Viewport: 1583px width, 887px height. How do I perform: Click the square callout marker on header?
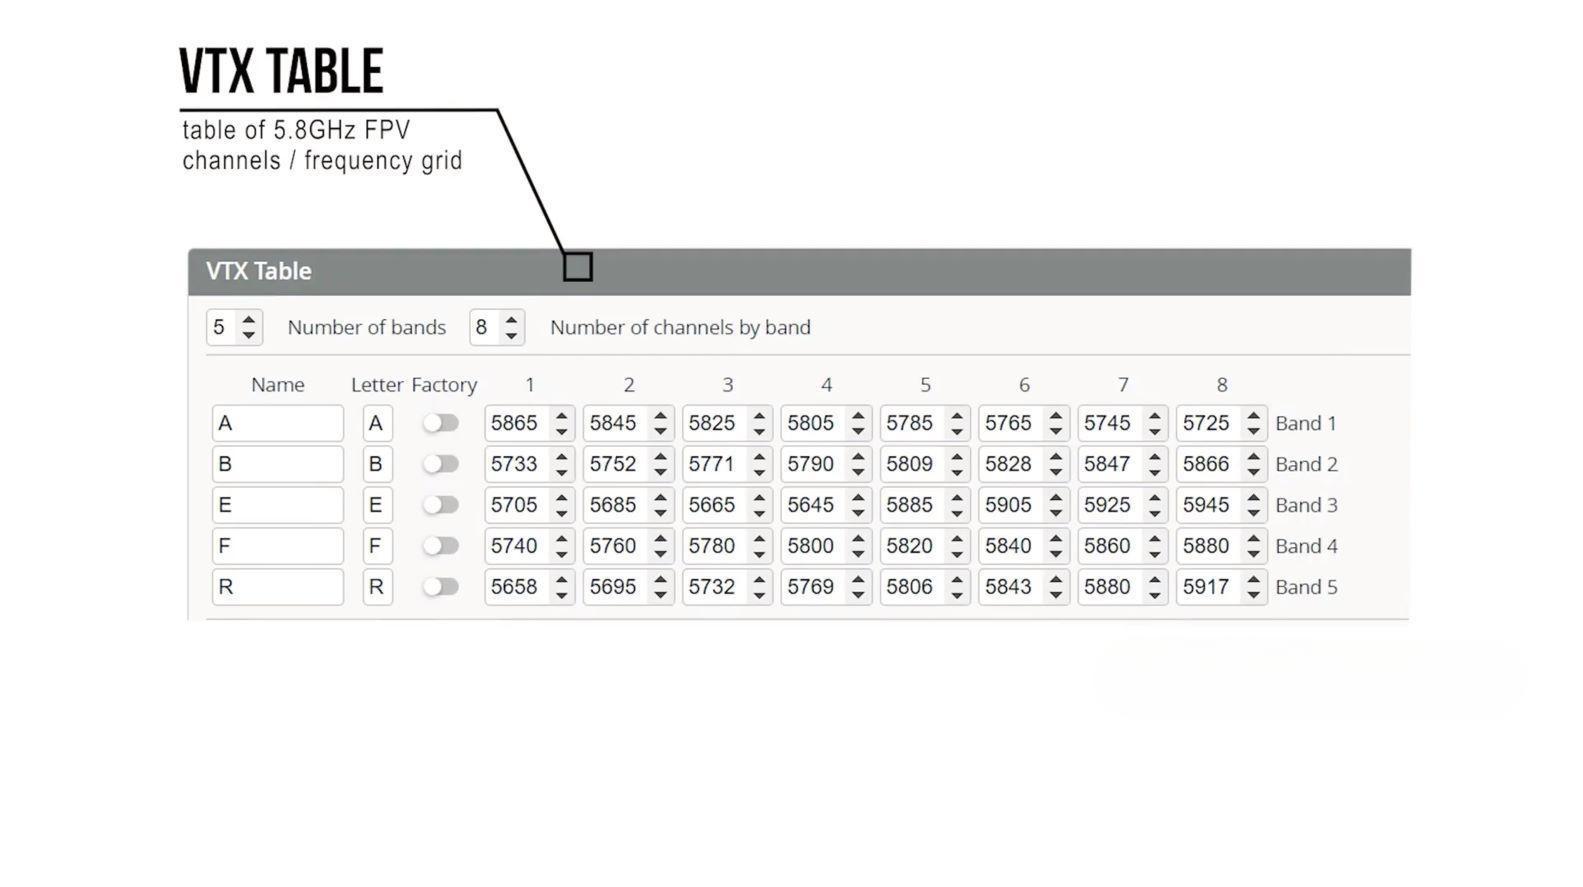578,267
